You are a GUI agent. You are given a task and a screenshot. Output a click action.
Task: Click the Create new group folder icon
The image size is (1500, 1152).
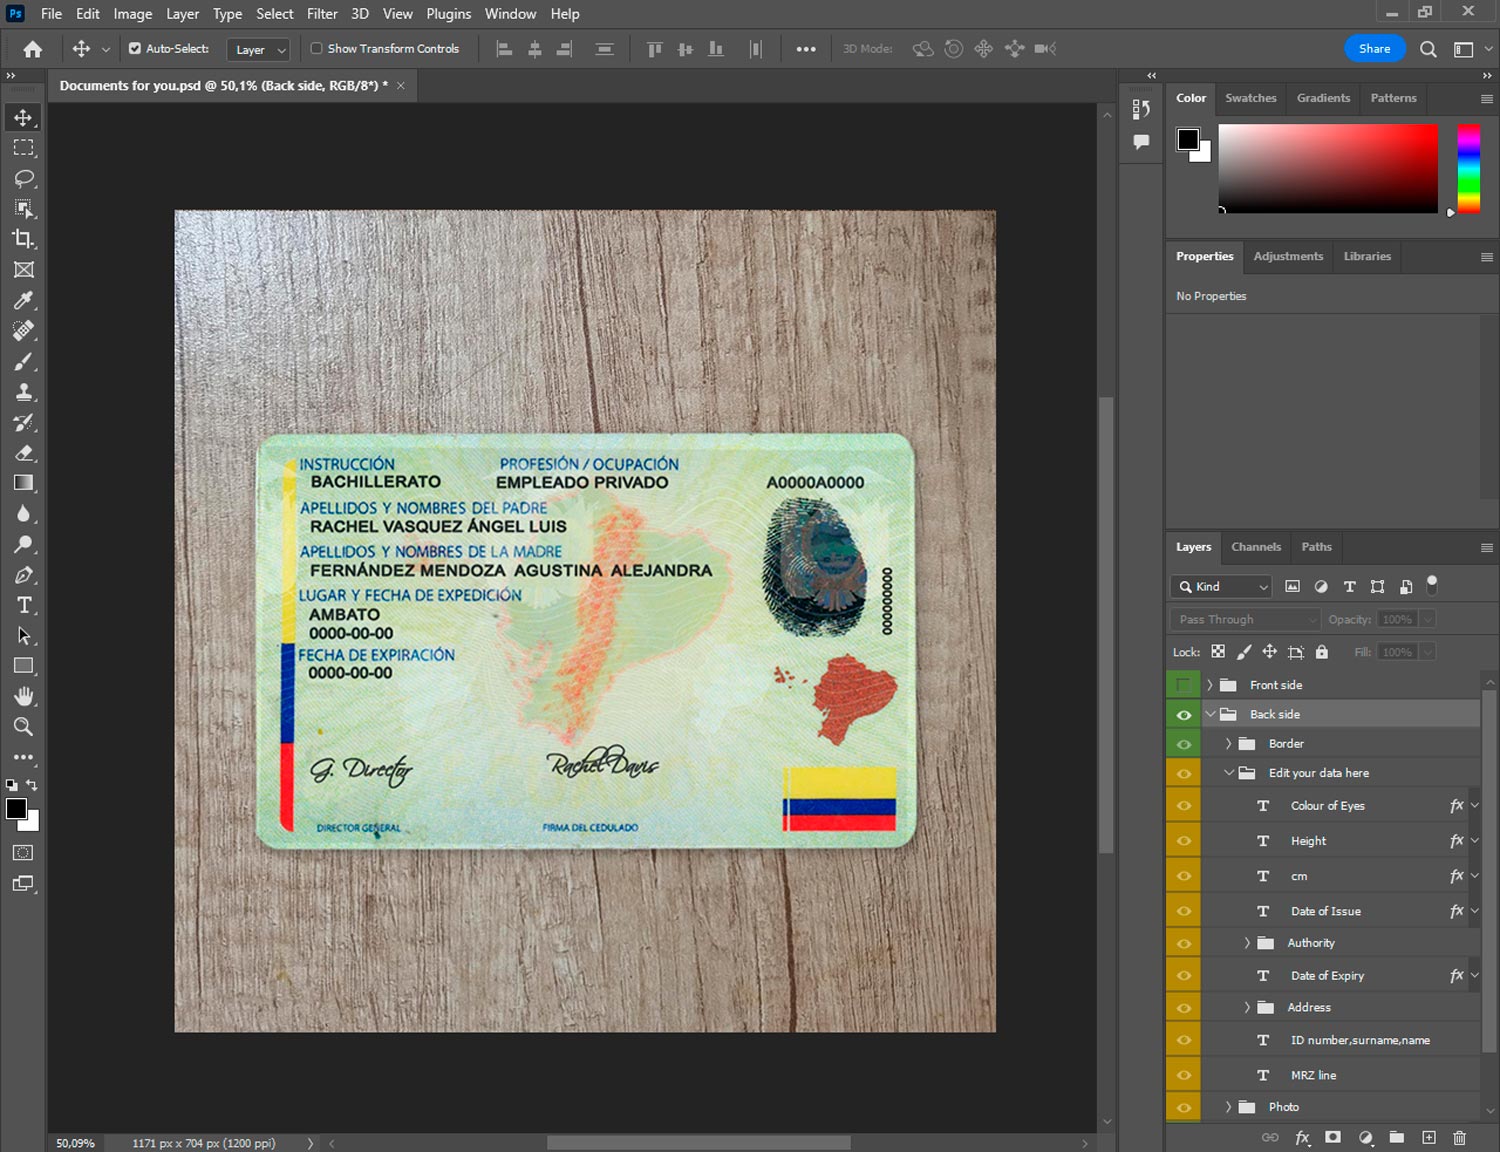click(1397, 1137)
